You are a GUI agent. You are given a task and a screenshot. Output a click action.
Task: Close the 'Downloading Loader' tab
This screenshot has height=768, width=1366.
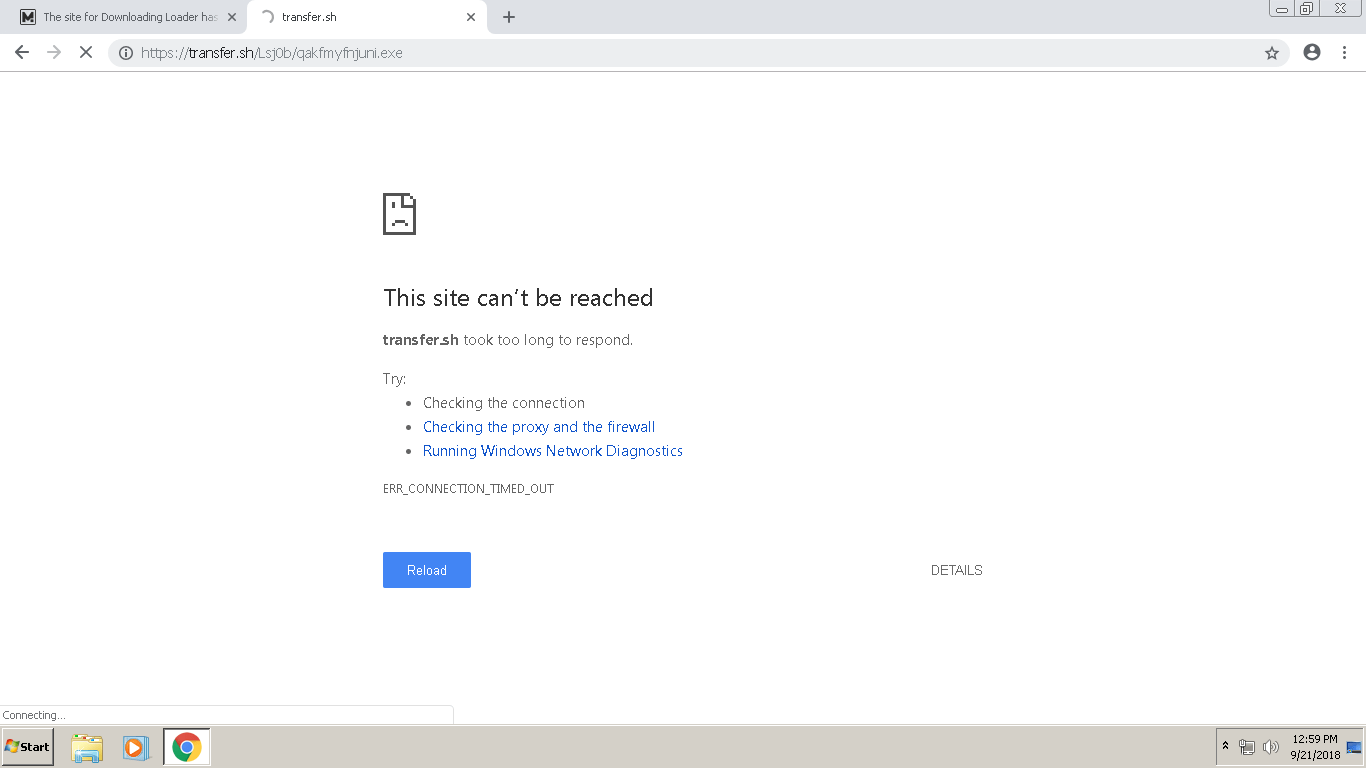232,17
